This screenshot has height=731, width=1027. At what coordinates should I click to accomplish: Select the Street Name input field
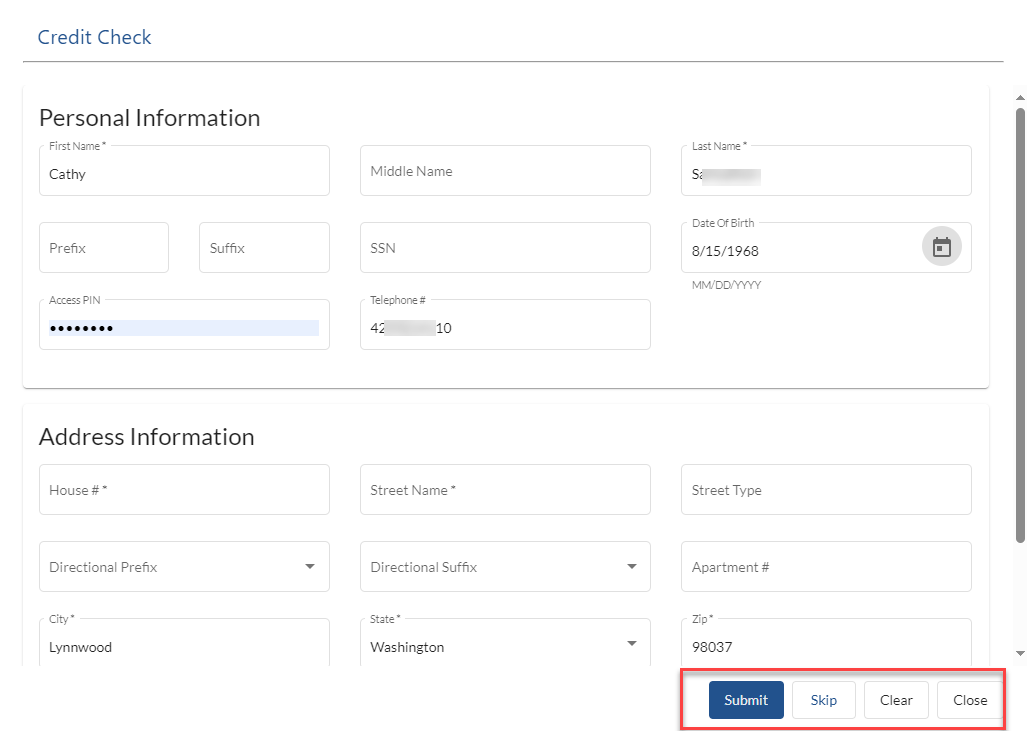pyautogui.click(x=505, y=490)
